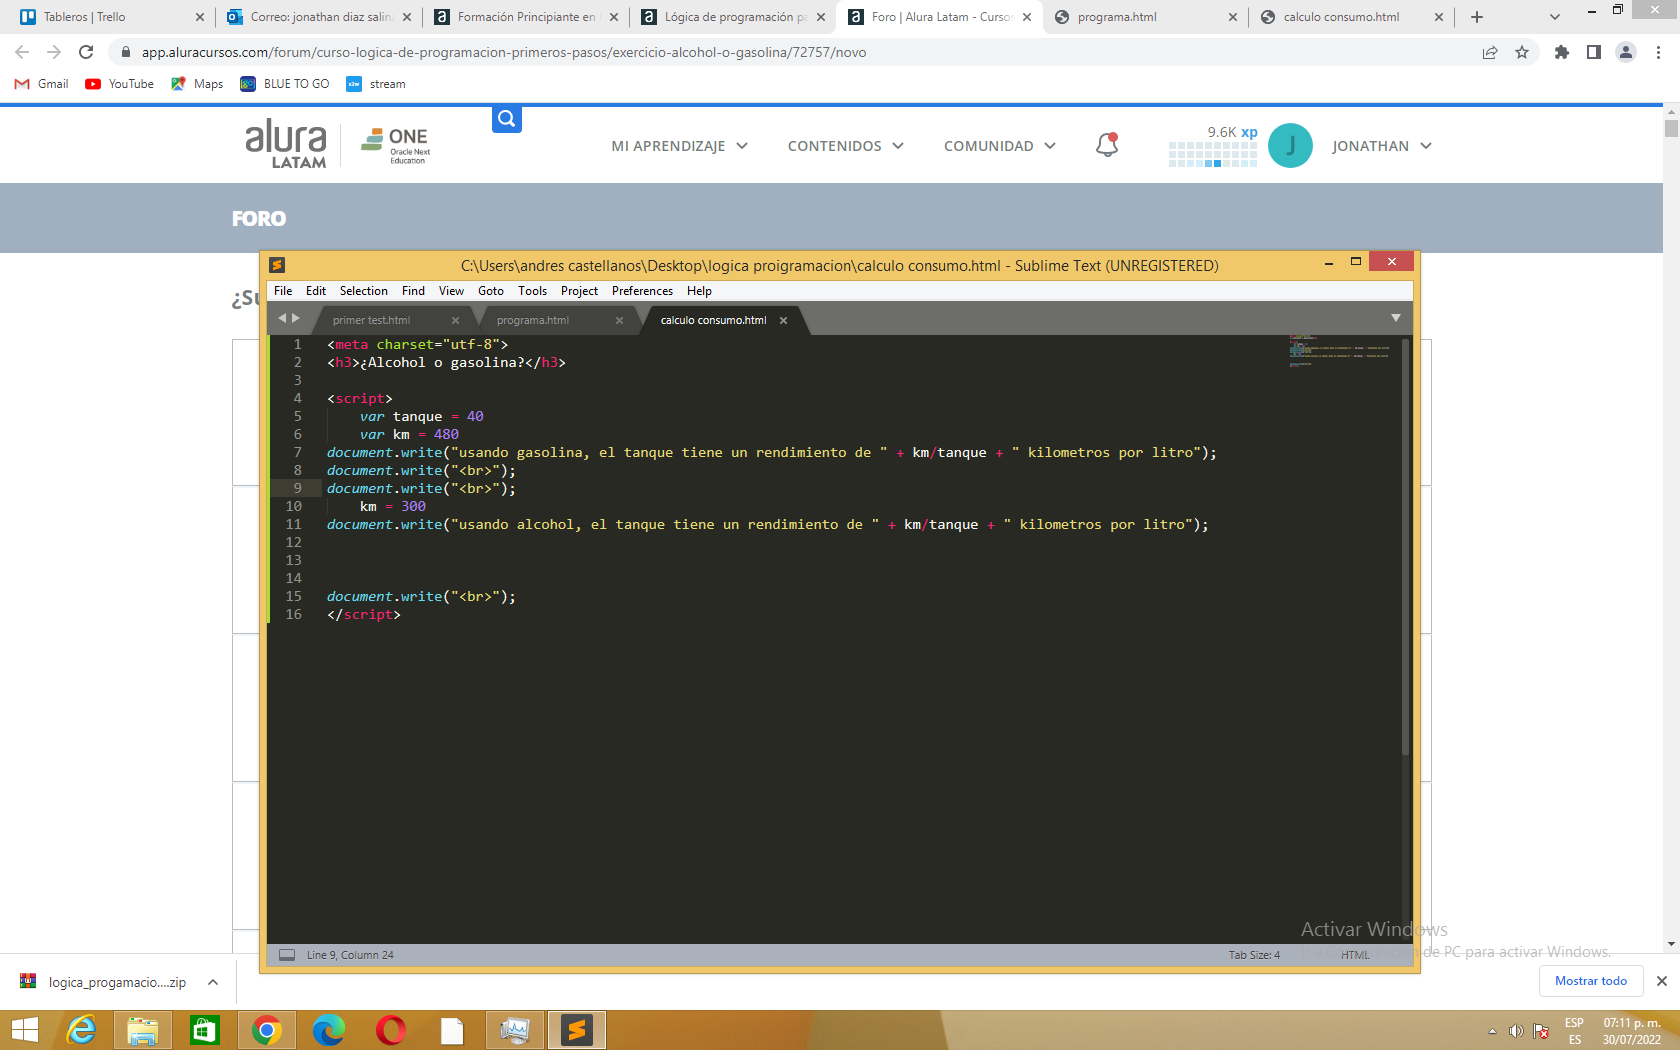Open the Chrome tab search chevron

click(1554, 17)
